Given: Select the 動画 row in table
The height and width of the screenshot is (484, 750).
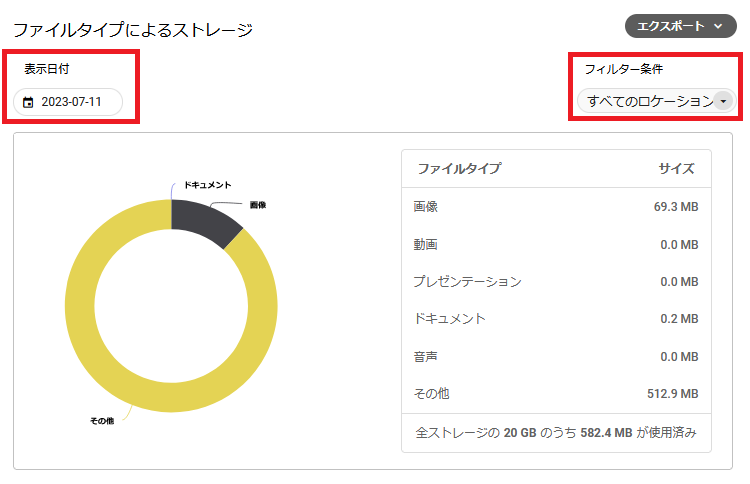Looking at the screenshot, I should tap(555, 244).
